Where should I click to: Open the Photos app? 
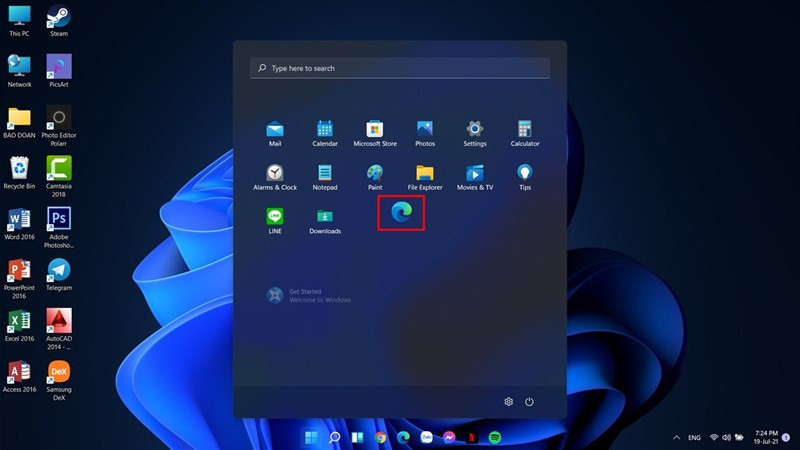pos(425,134)
